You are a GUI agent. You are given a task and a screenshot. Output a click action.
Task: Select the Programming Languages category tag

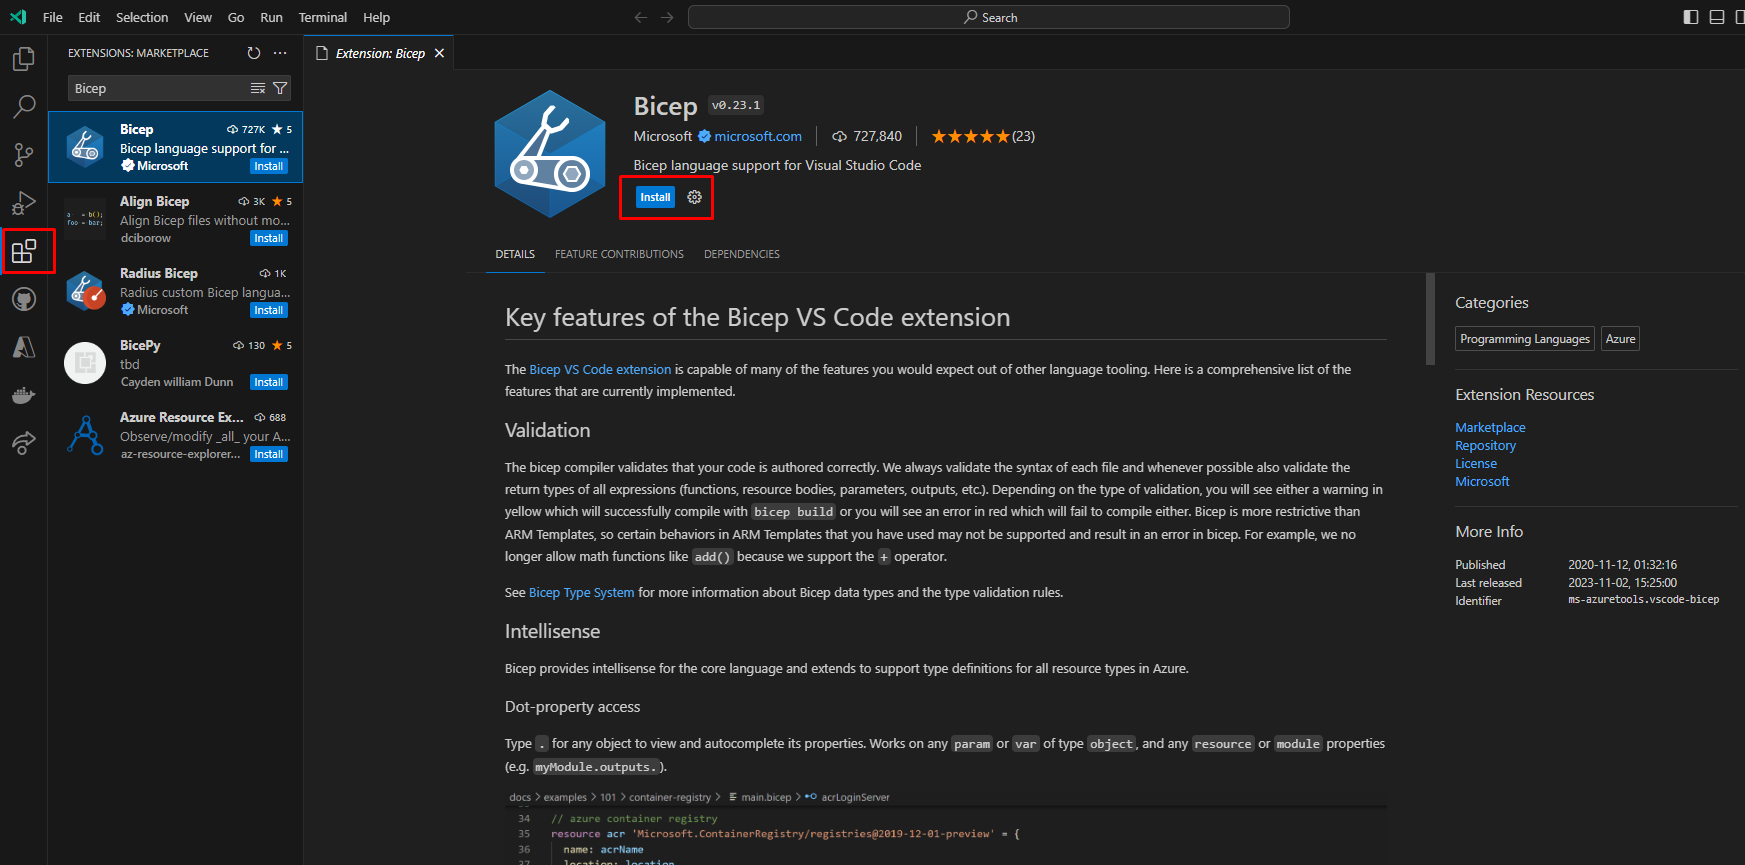[1525, 339]
